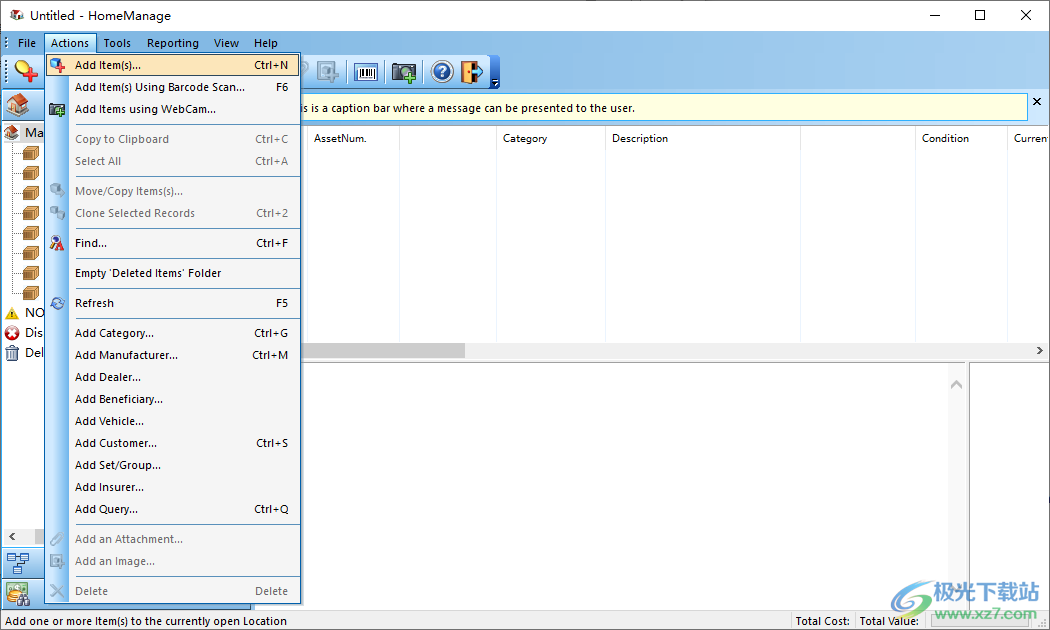Image resolution: width=1050 pixels, height=630 pixels.
Task: Click the house locations pane icon
Action: 18,105
